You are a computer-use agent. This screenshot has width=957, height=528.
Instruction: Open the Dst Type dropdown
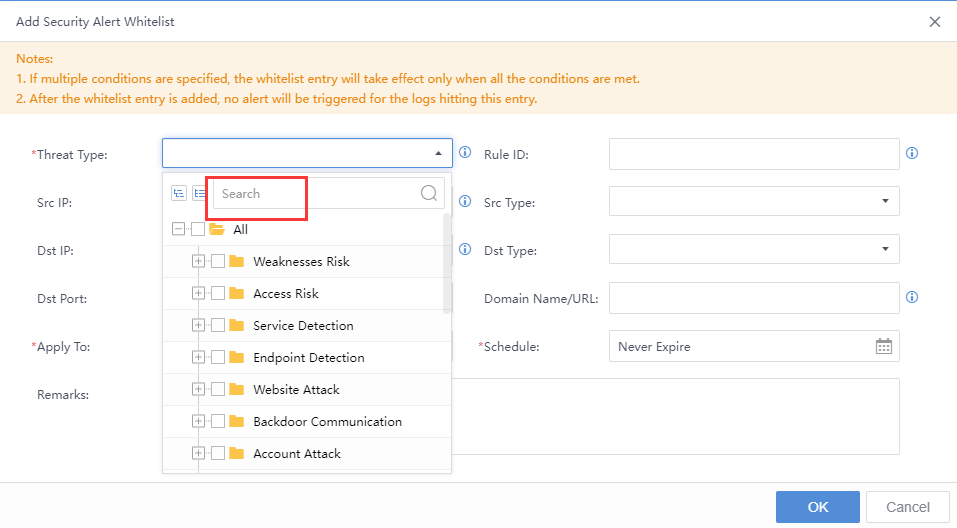754,250
